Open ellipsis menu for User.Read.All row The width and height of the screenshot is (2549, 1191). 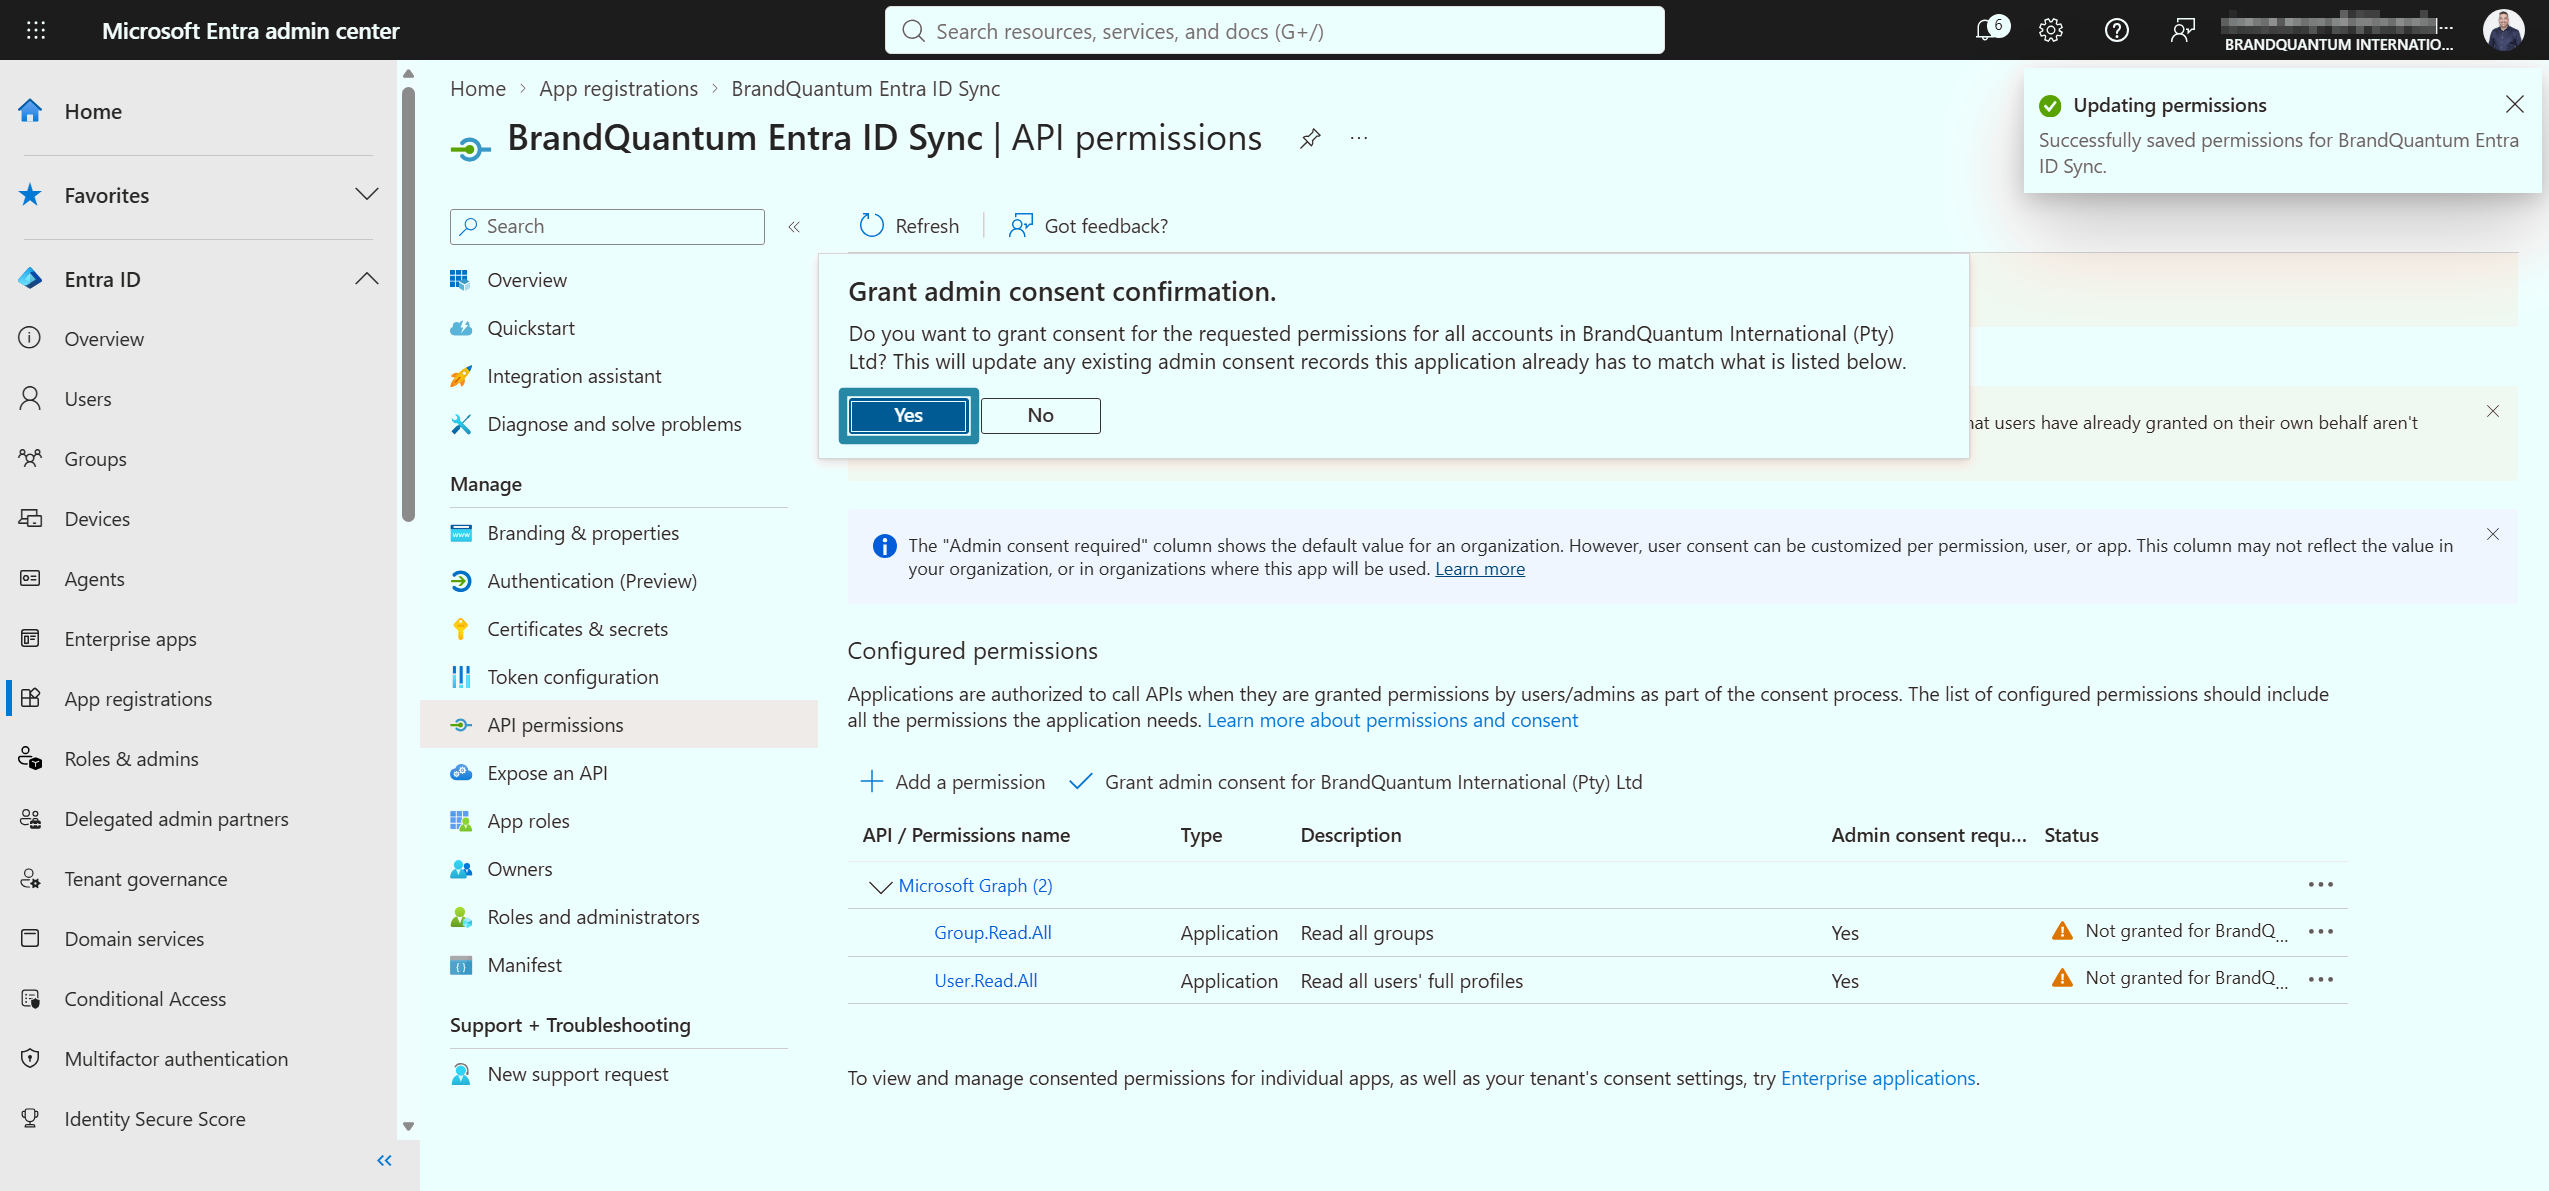(2321, 979)
